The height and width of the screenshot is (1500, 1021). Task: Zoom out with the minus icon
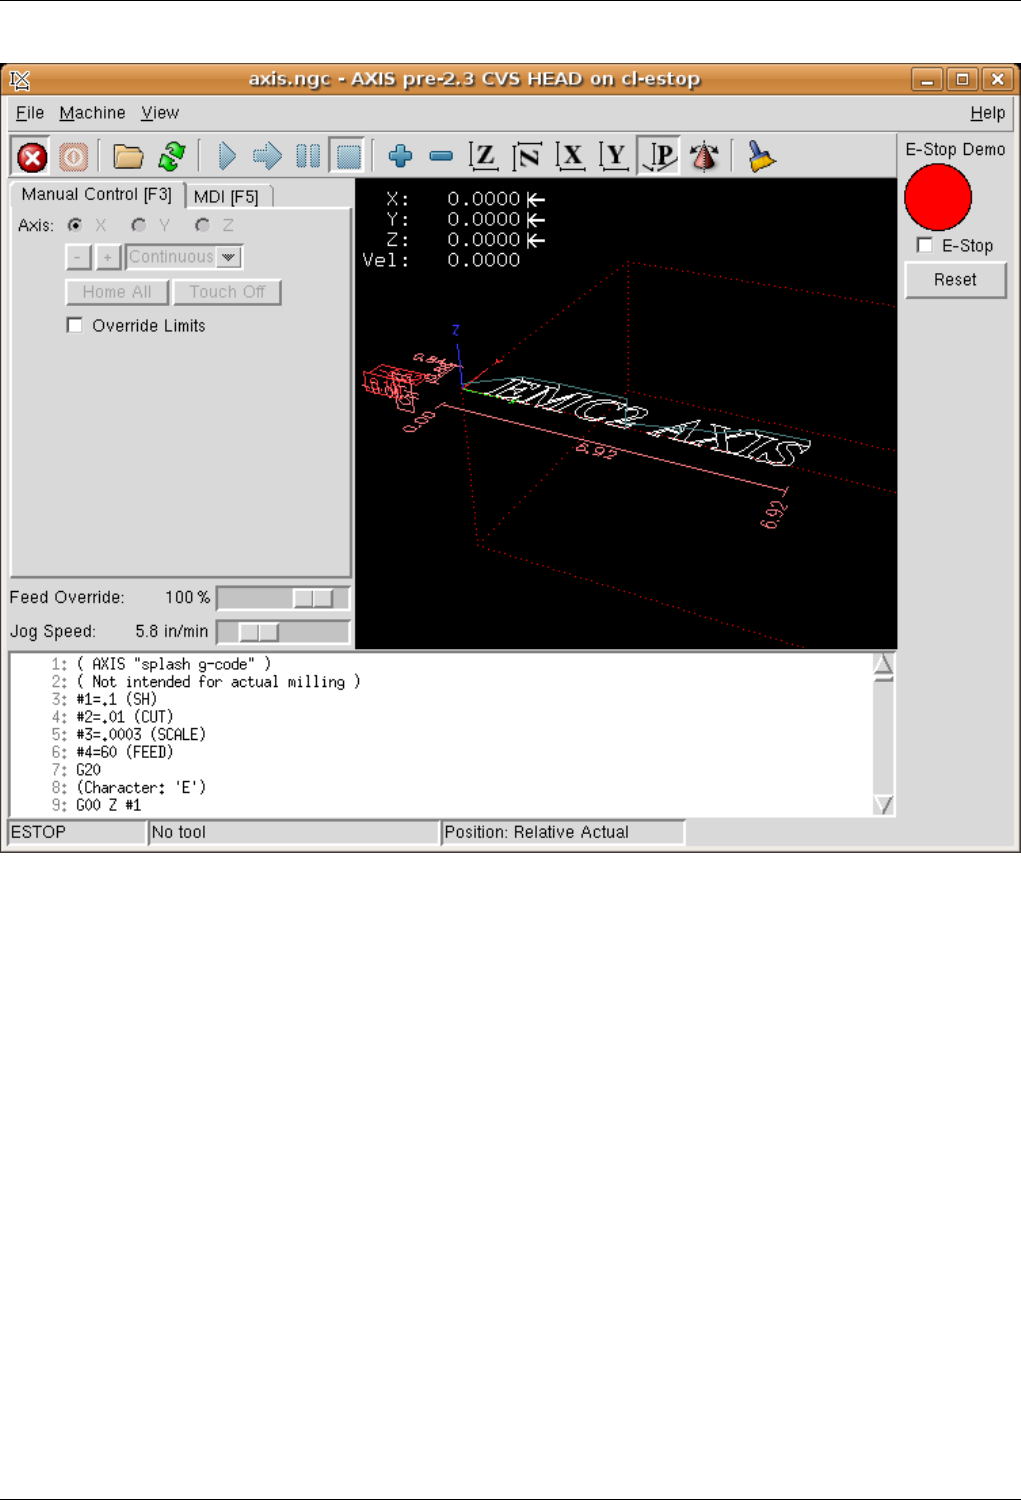coord(441,156)
